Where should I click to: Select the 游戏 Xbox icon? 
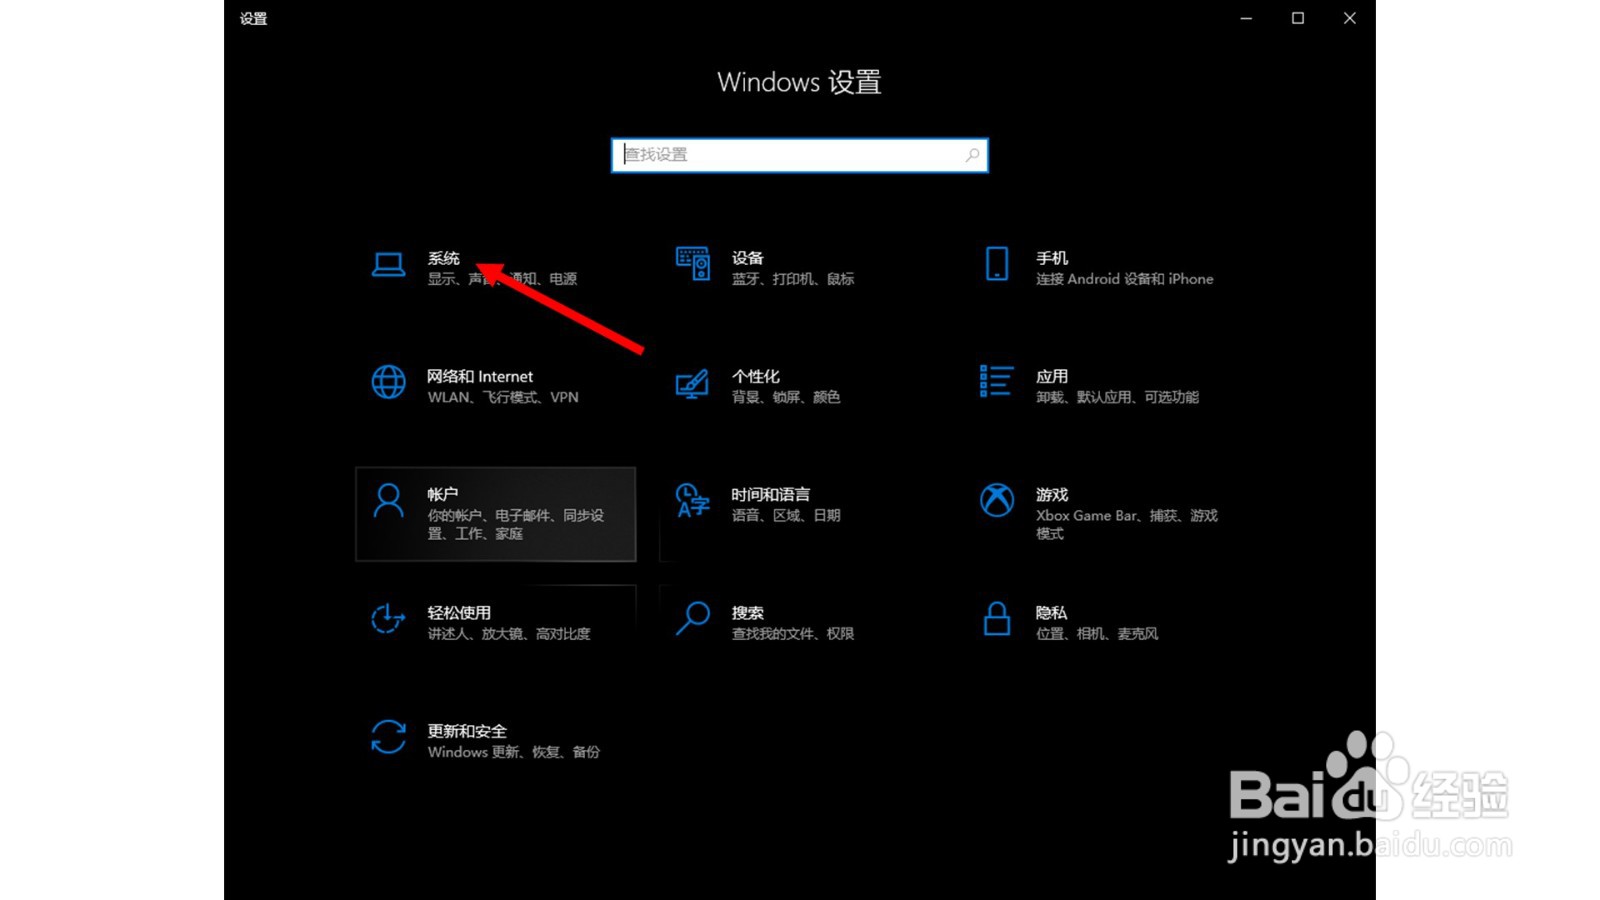click(x=997, y=500)
